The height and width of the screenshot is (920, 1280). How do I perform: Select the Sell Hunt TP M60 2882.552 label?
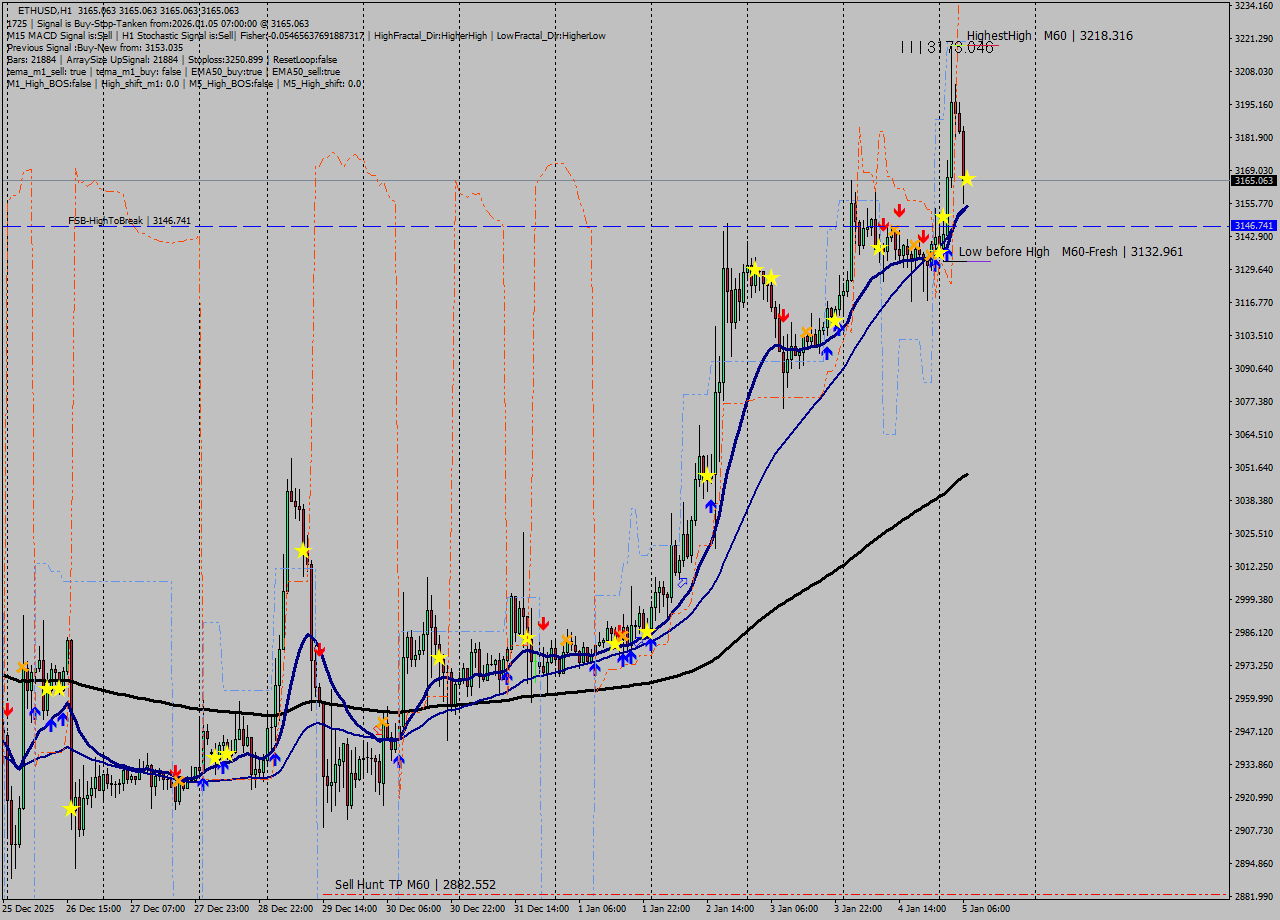point(415,884)
